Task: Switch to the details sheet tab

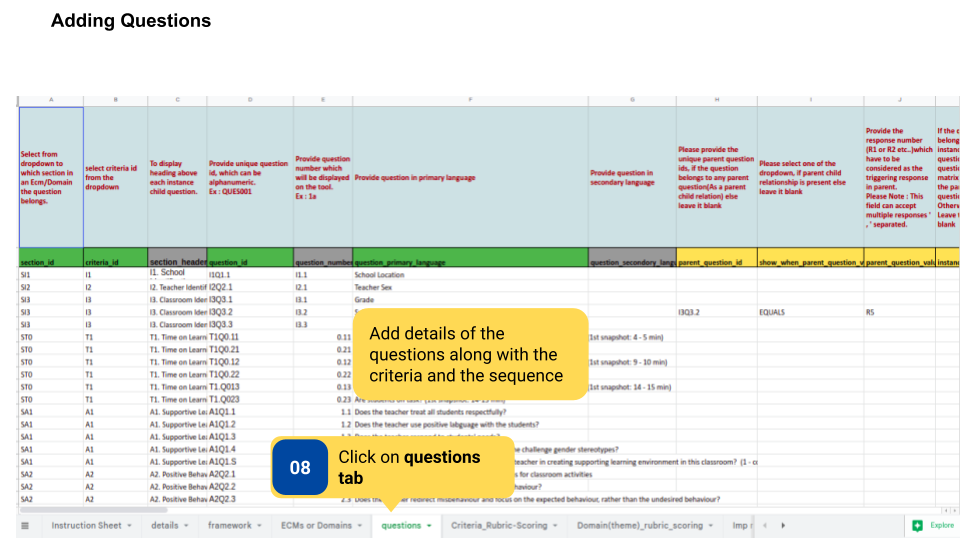Action: 165,525
